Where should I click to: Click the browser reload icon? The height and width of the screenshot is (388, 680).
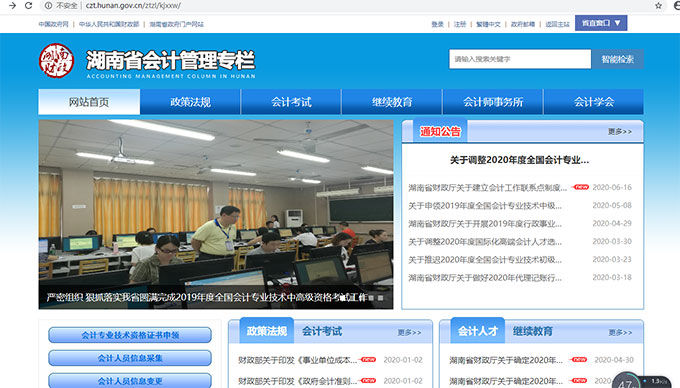click(x=28, y=6)
